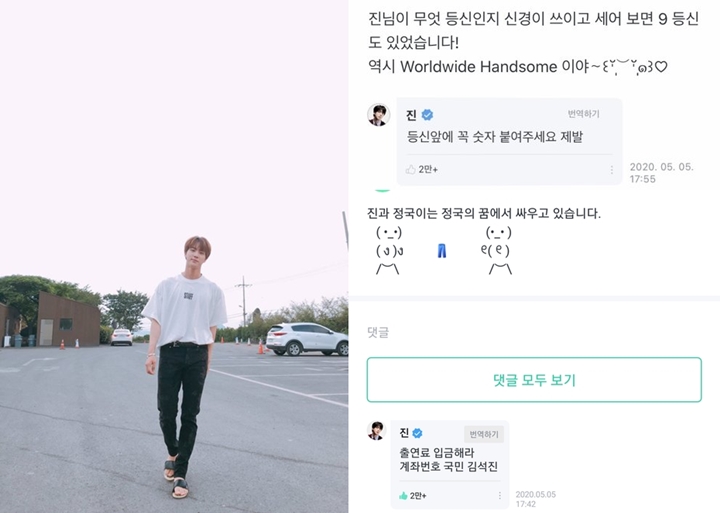This screenshot has width=720, height=513.
Task: Open the photo of the man walking in the parking lot
Action: 174,256
